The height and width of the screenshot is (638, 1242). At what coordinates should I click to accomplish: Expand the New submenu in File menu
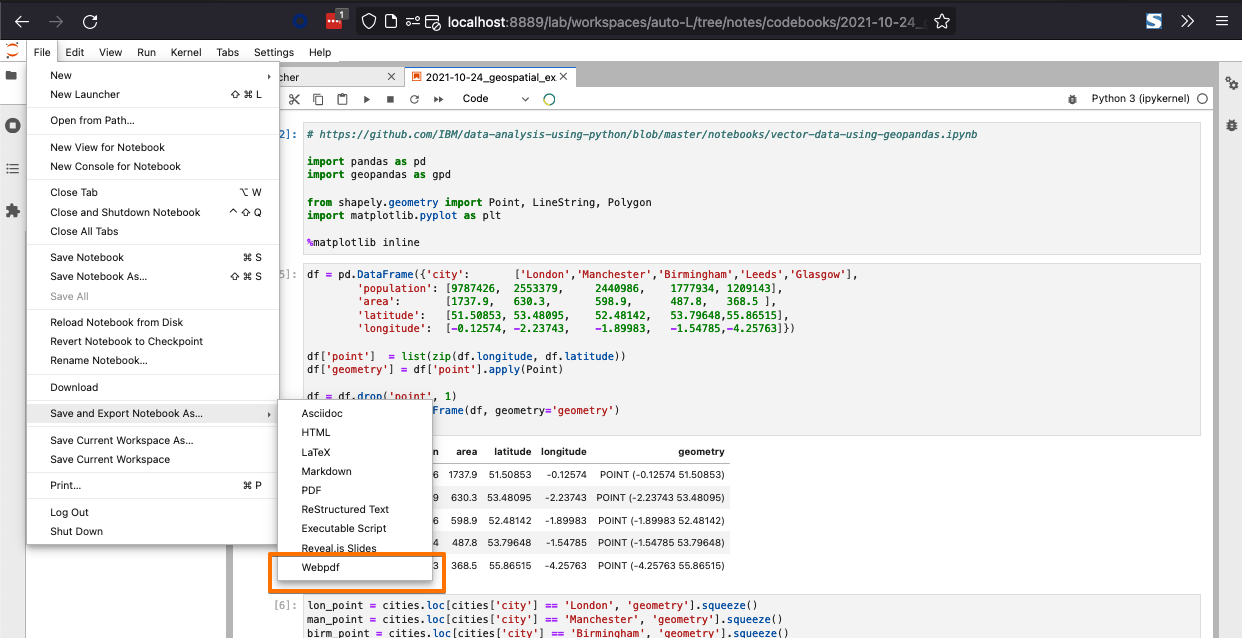tap(60, 74)
